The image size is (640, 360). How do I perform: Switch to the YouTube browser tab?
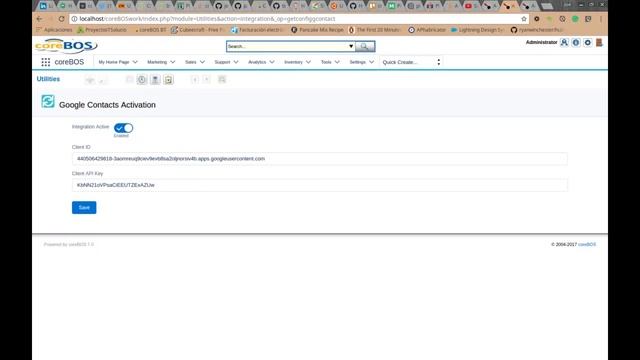(471, 6)
